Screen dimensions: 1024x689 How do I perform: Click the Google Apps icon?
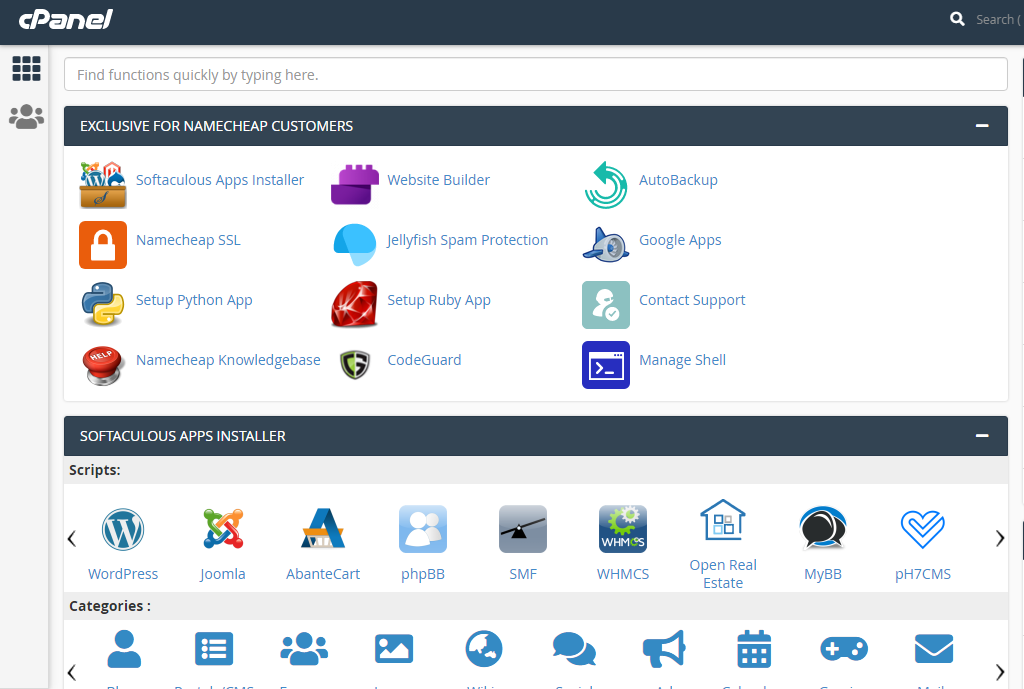click(x=606, y=245)
